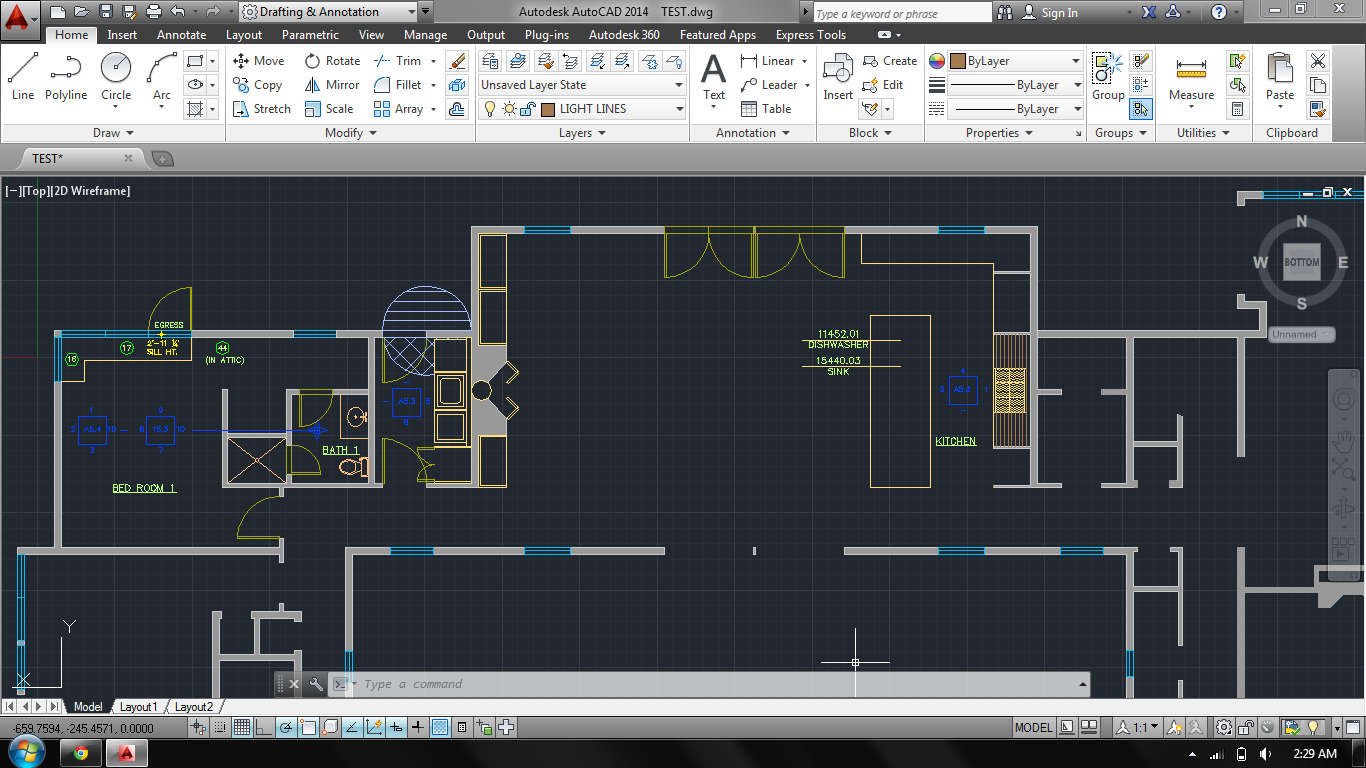Toggle Ortho Mode in status bar

[x=264, y=727]
